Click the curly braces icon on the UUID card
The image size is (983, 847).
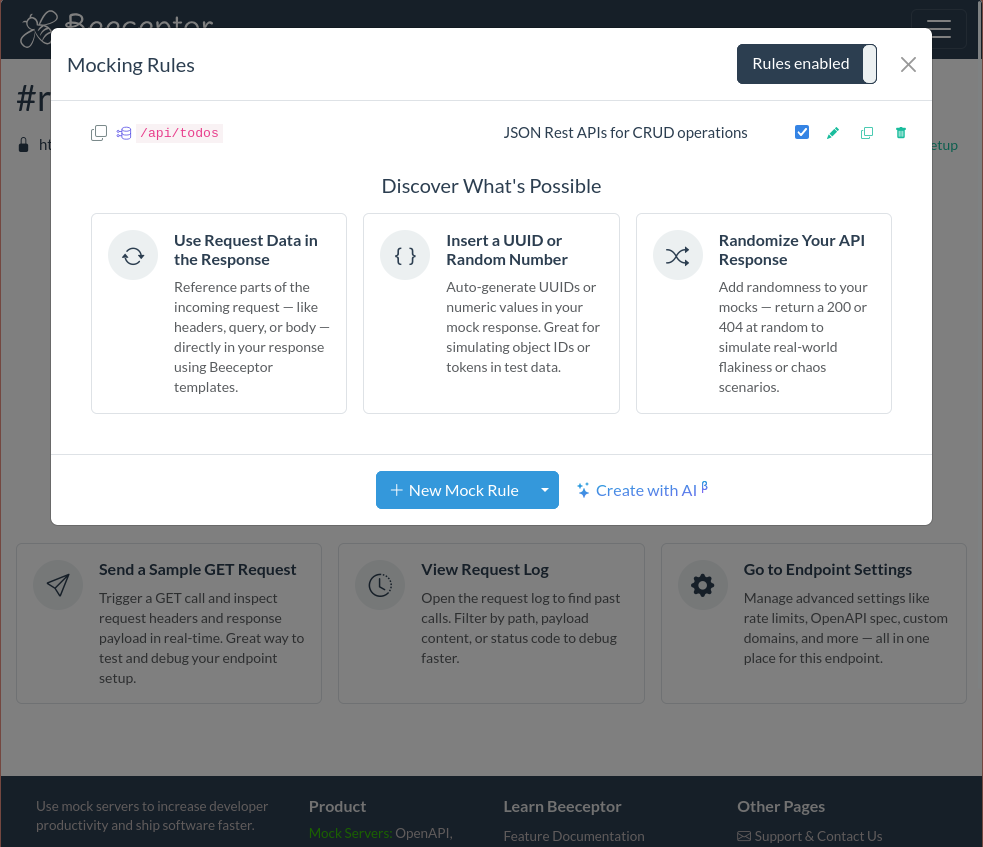[x=405, y=255]
